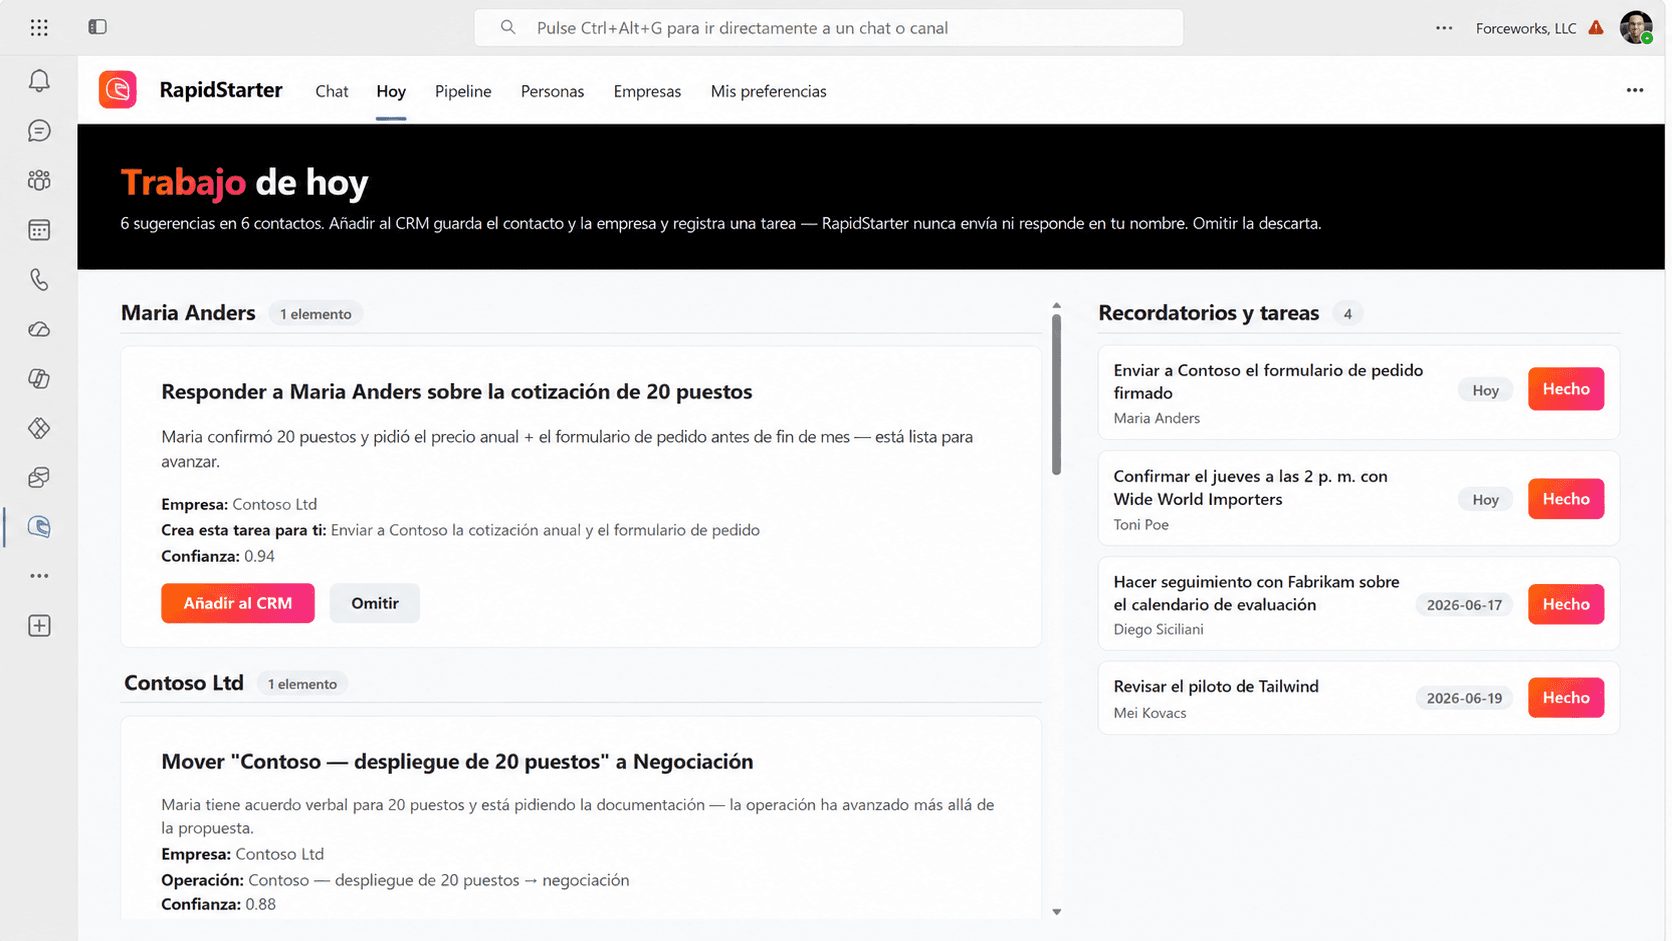Open the diamond-shaped app icon in rail

click(39, 428)
